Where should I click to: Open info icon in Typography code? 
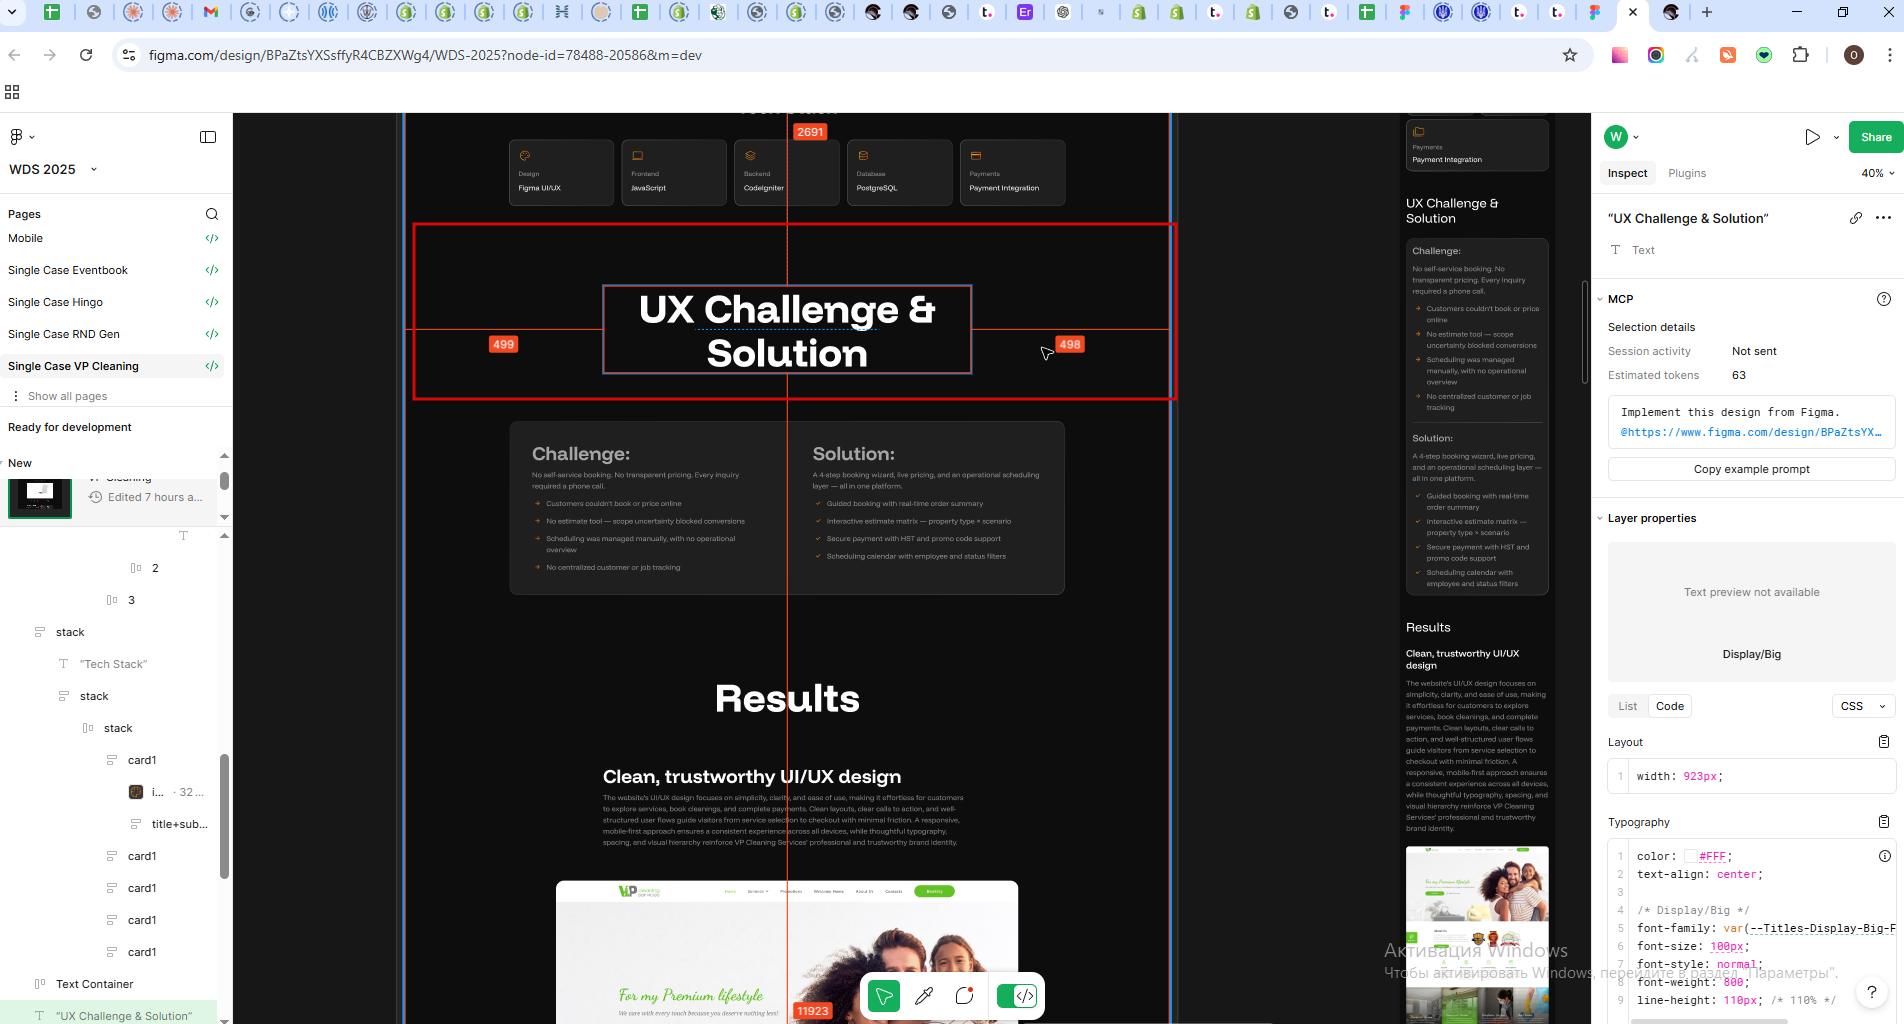pyautogui.click(x=1885, y=856)
